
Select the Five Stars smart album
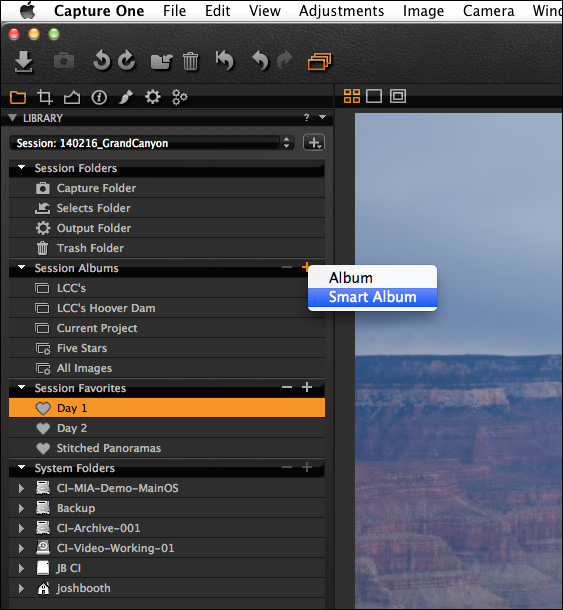pos(167,348)
